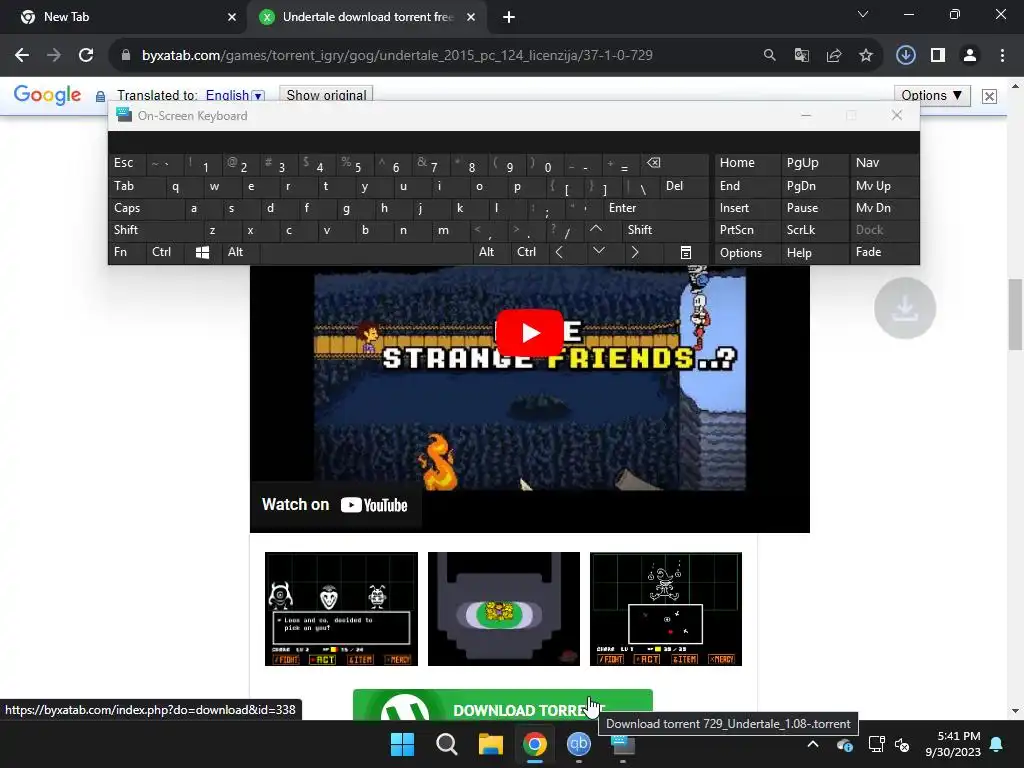The image size is (1024, 768).
Task: Click the Watch on YouTube link
Action: point(334,505)
